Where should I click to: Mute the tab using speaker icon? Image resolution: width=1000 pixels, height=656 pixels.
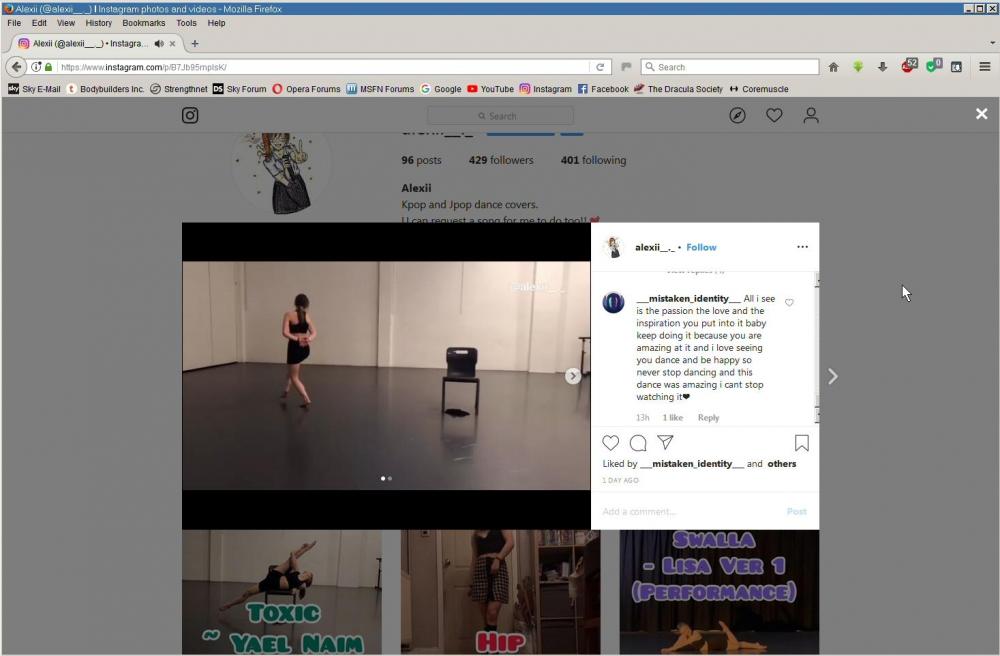pyautogui.click(x=159, y=44)
